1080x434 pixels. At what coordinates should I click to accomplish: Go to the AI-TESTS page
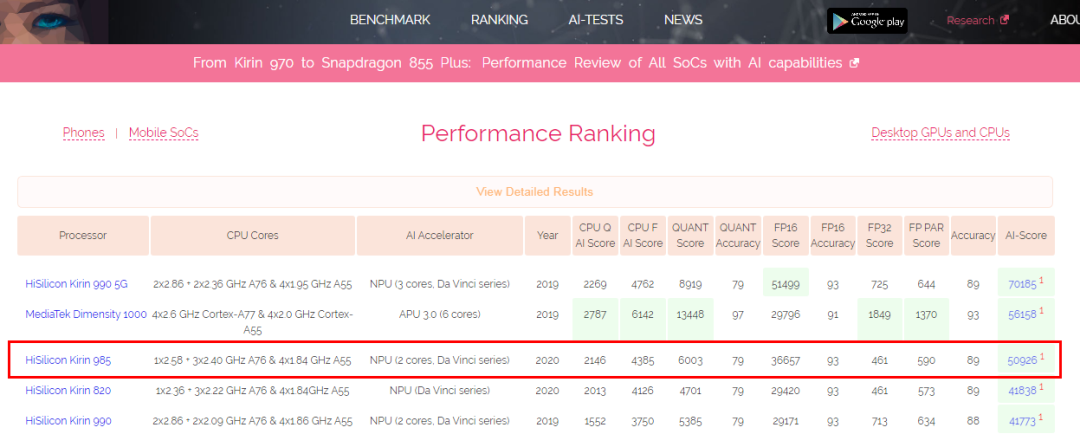click(596, 20)
